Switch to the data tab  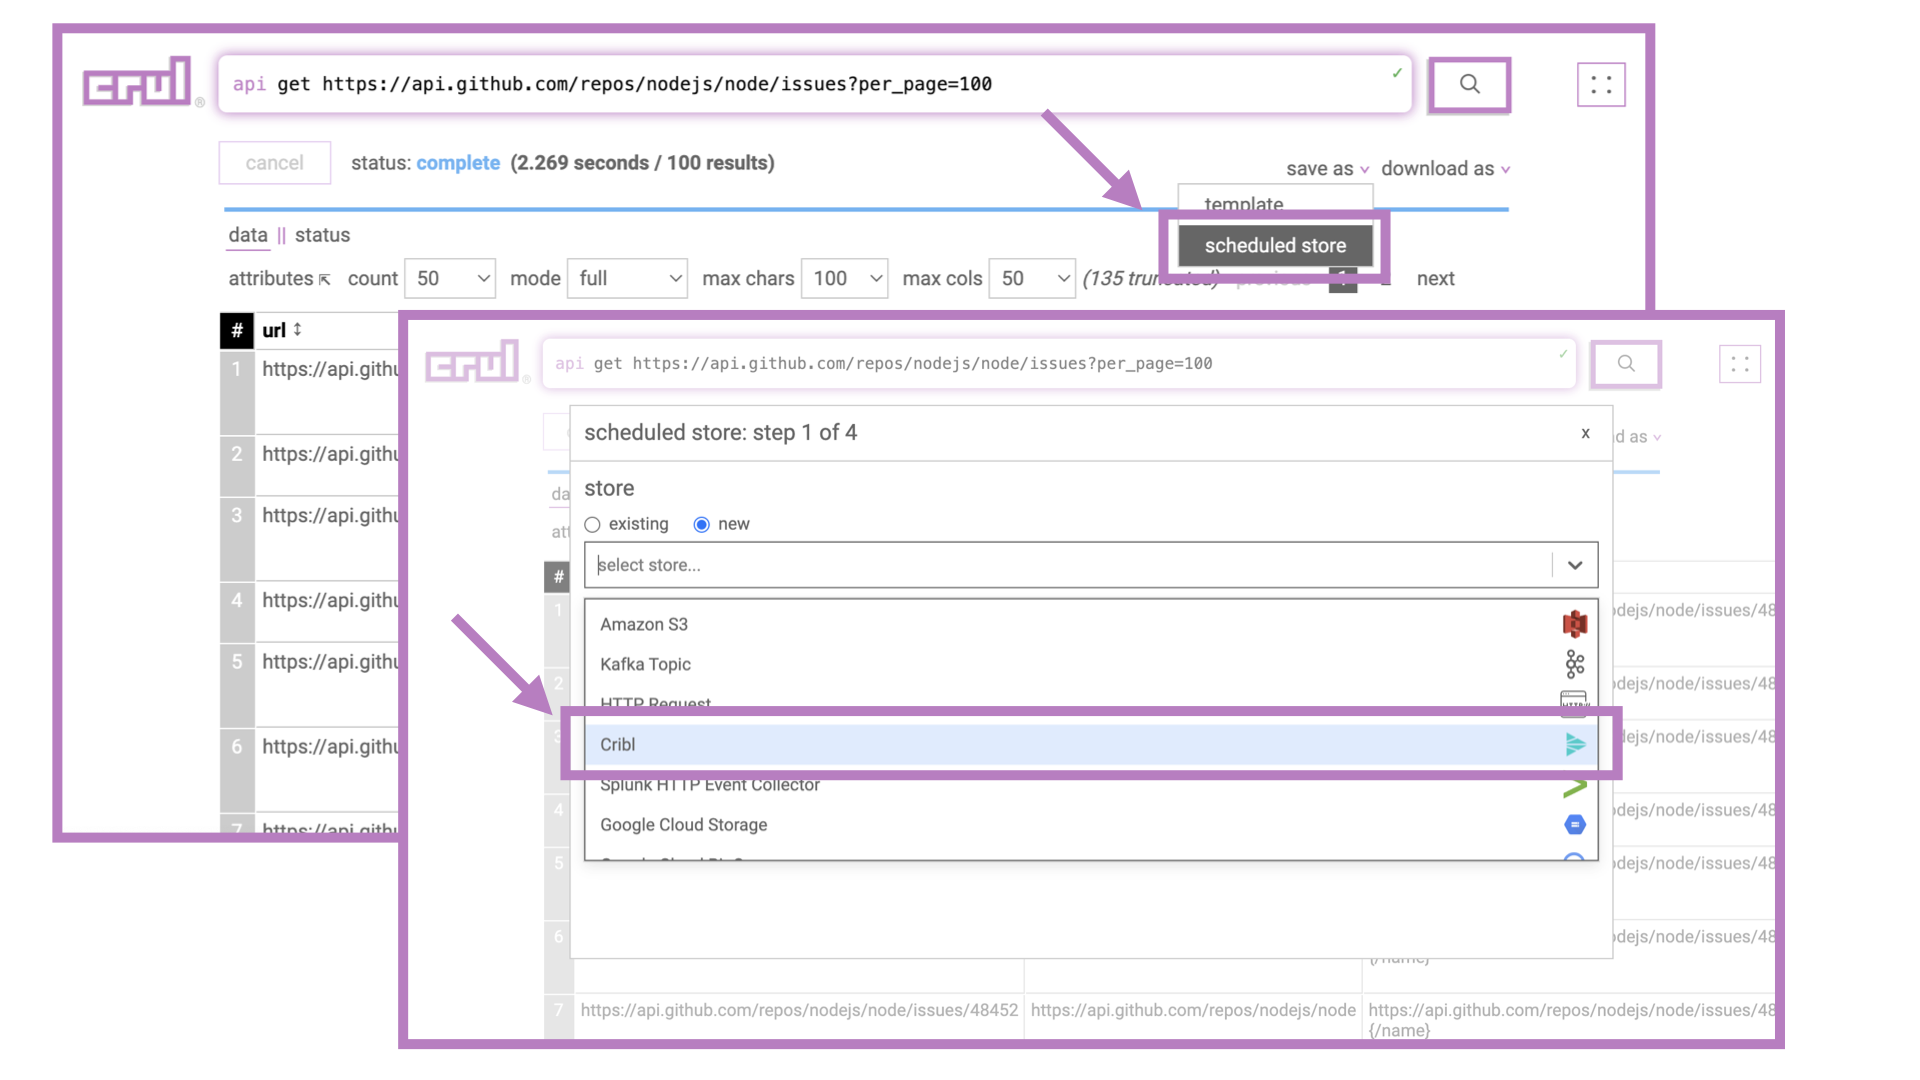pos(248,235)
